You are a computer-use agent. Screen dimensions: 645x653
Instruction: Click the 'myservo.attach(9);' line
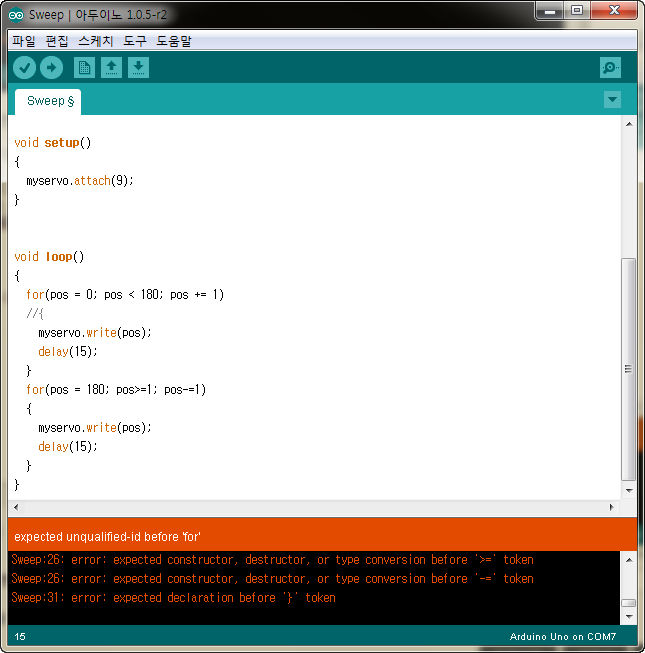coord(80,181)
